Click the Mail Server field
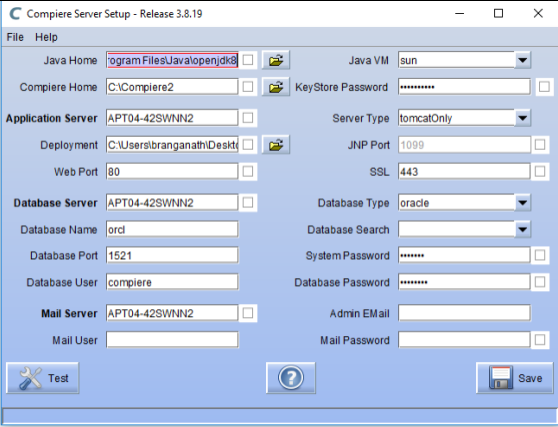The width and height of the screenshot is (558, 427). (172, 313)
